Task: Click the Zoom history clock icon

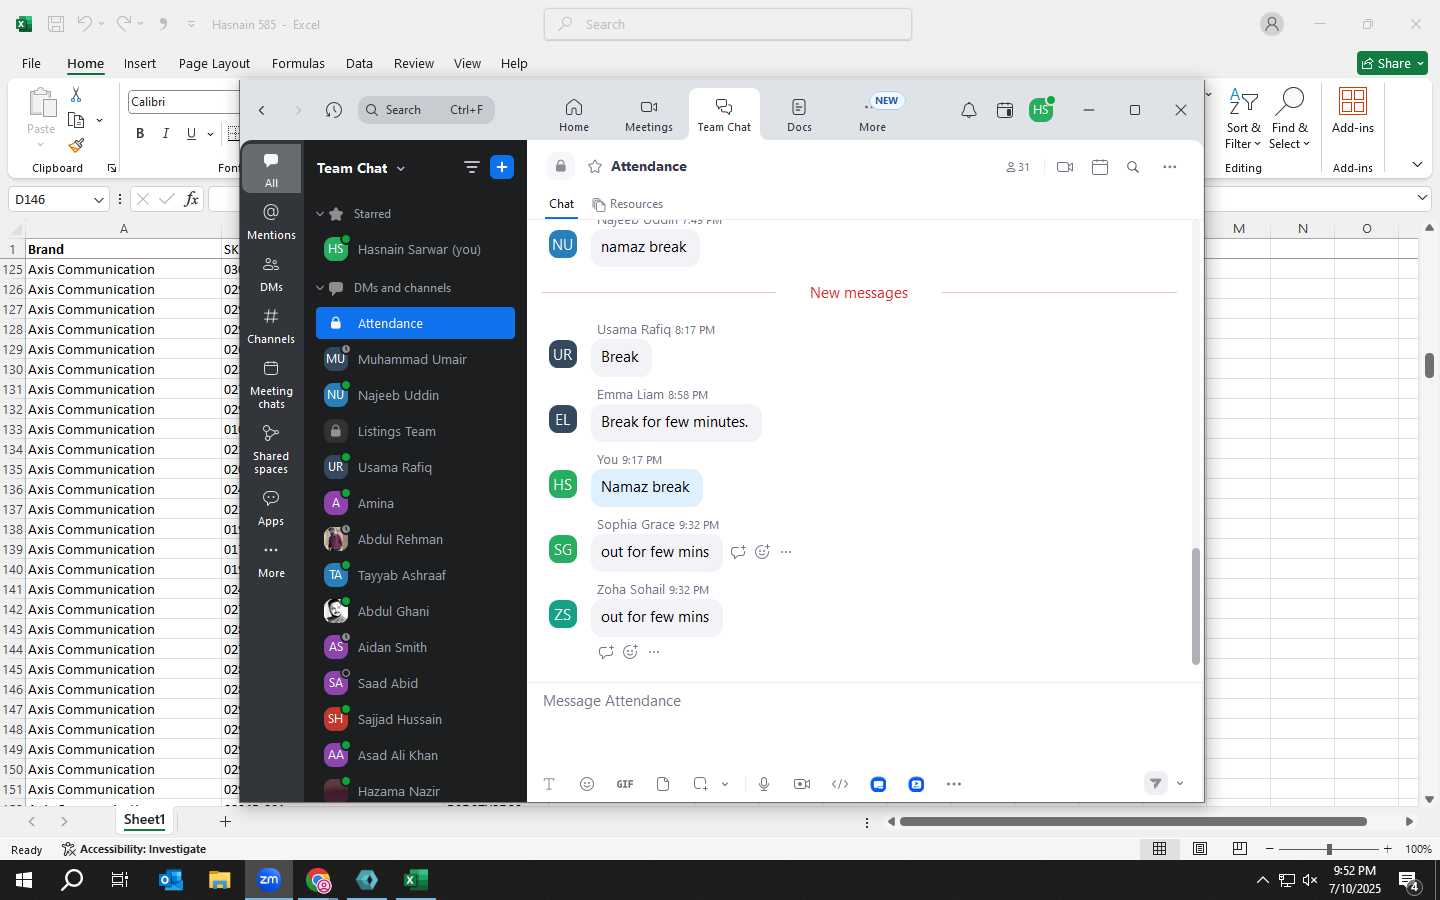Action: click(334, 110)
